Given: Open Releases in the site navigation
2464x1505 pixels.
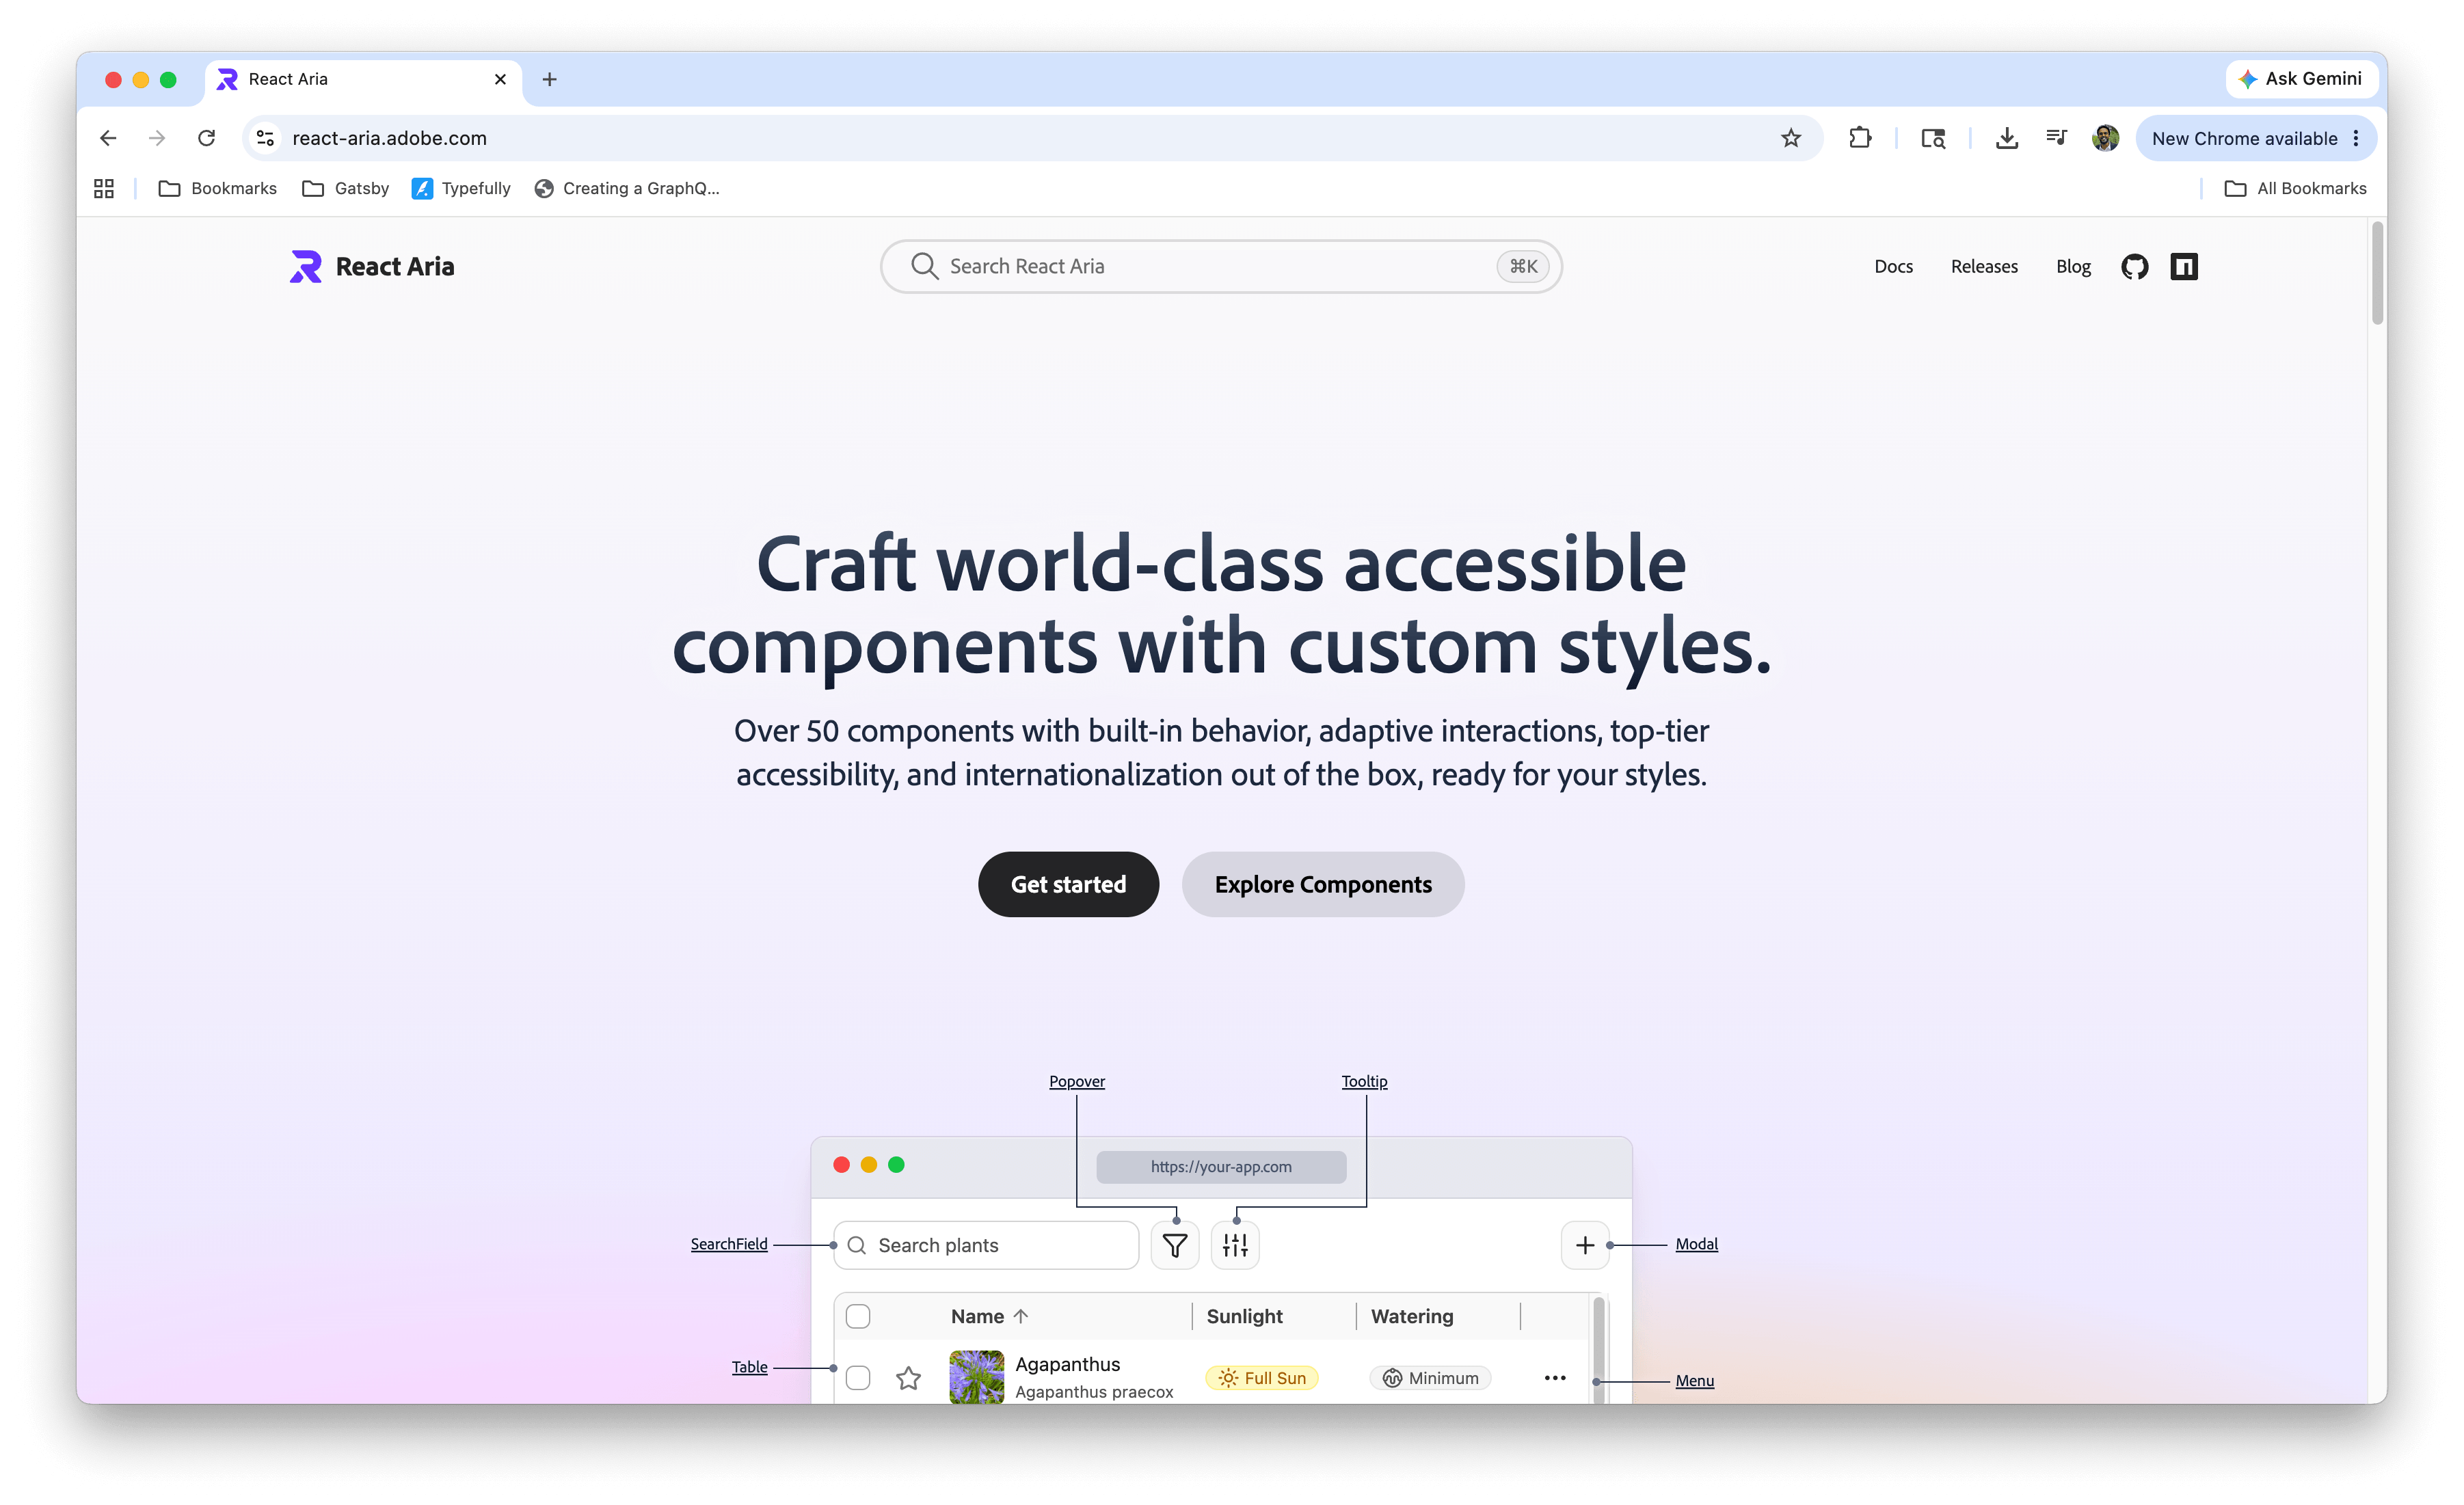Looking at the screenshot, I should click(x=1984, y=267).
